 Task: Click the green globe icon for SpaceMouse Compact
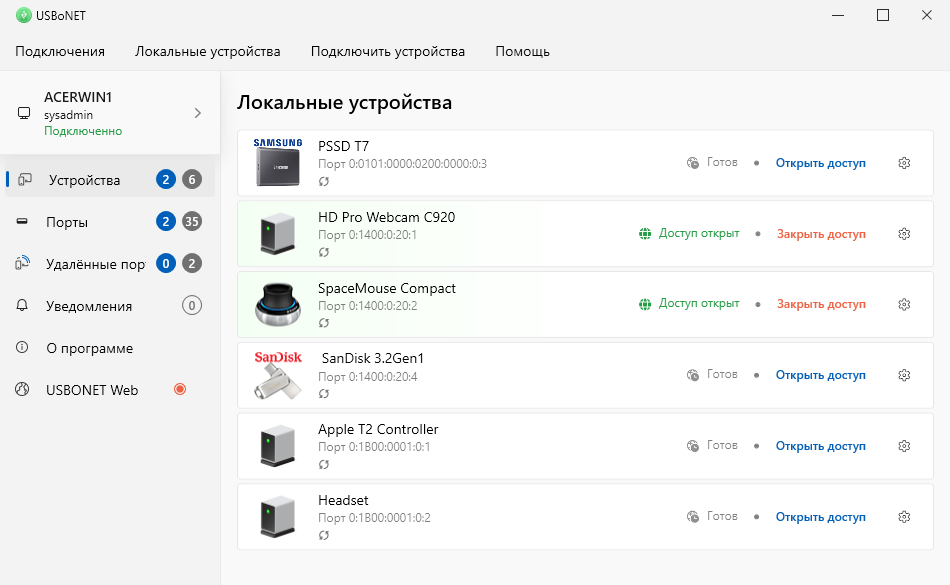pos(645,304)
